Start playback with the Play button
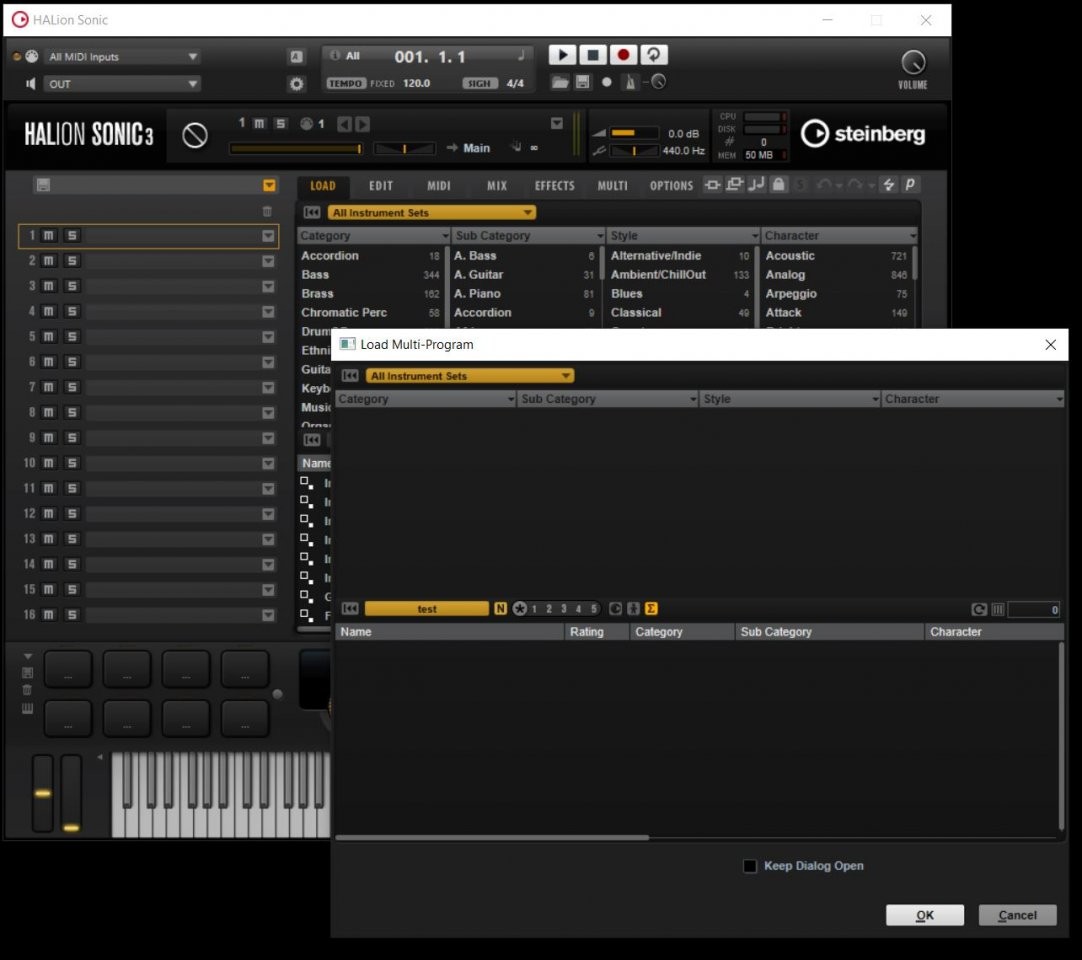Screen dimensions: 1082x960 pos(562,55)
